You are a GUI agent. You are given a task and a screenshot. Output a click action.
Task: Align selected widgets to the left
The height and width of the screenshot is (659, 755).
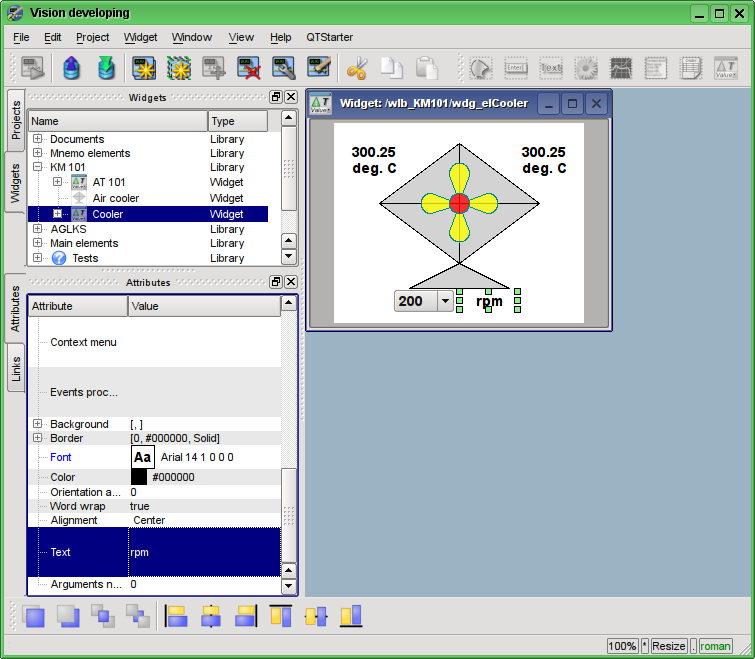(x=177, y=616)
